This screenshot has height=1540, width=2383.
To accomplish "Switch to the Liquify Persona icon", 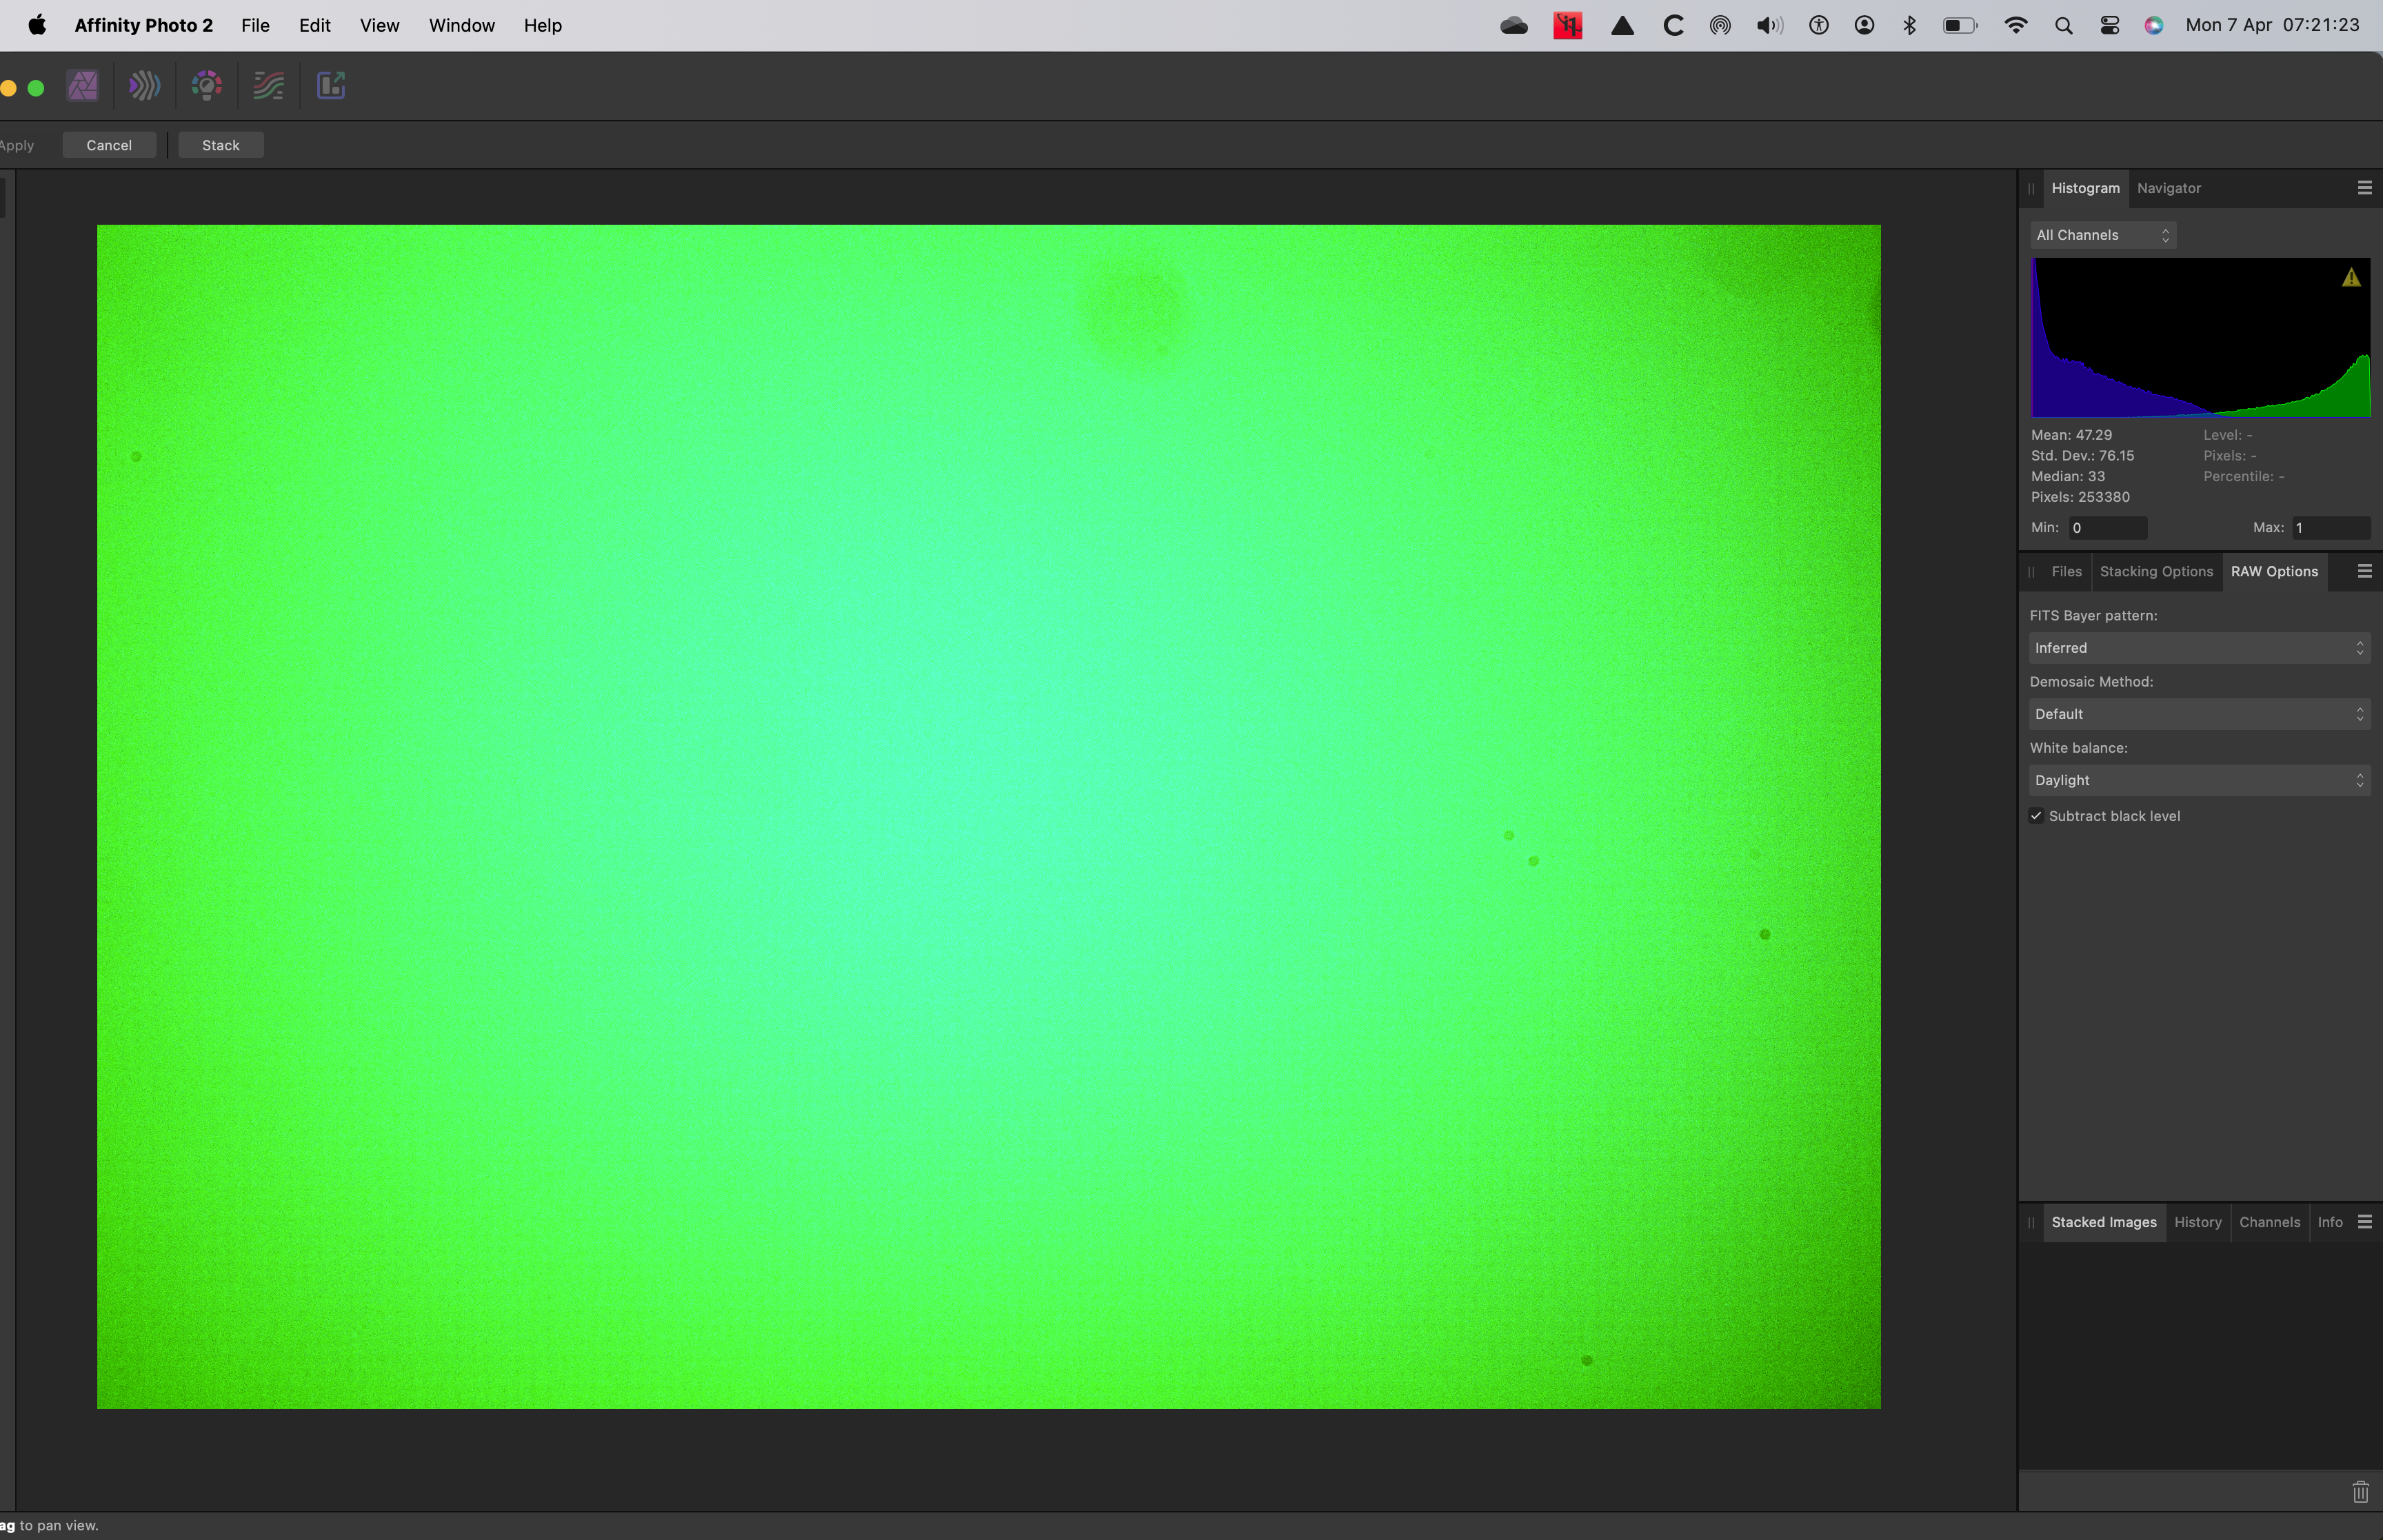I will [x=144, y=86].
